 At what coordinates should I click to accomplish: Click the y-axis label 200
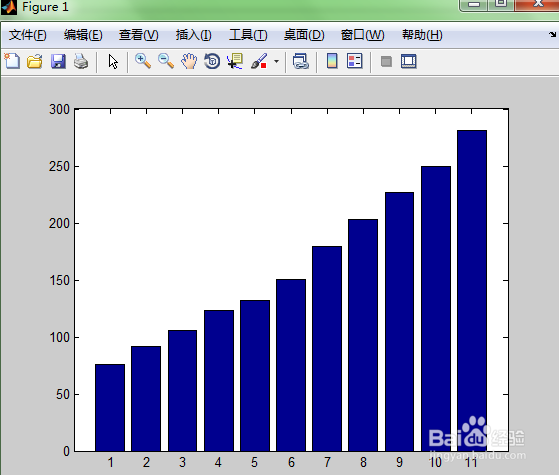pyautogui.click(x=60, y=224)
